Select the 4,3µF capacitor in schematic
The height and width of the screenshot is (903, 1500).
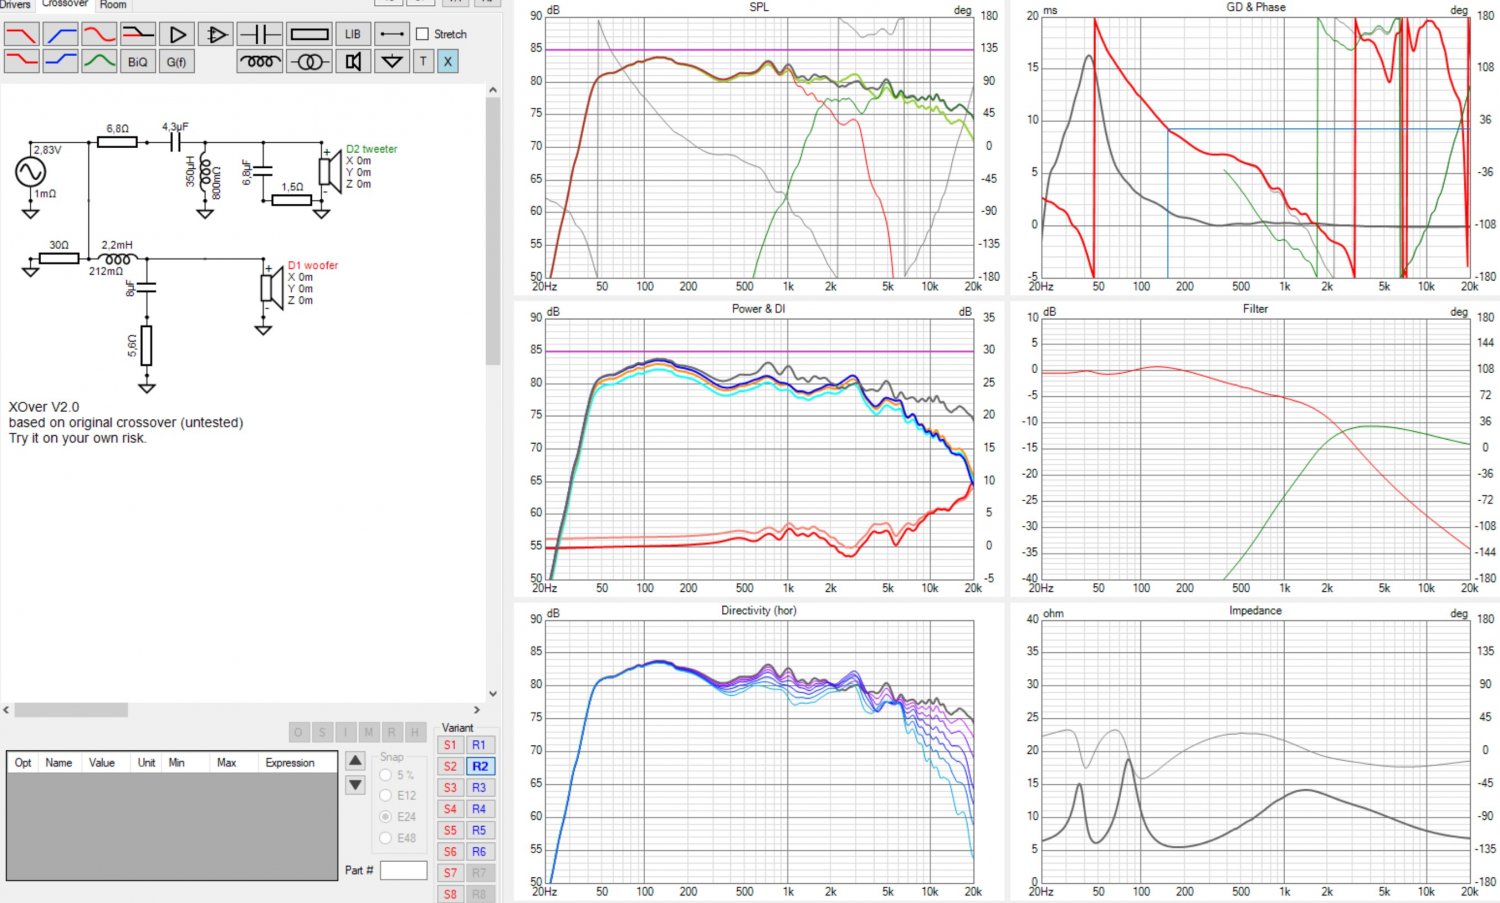(176, 141)
